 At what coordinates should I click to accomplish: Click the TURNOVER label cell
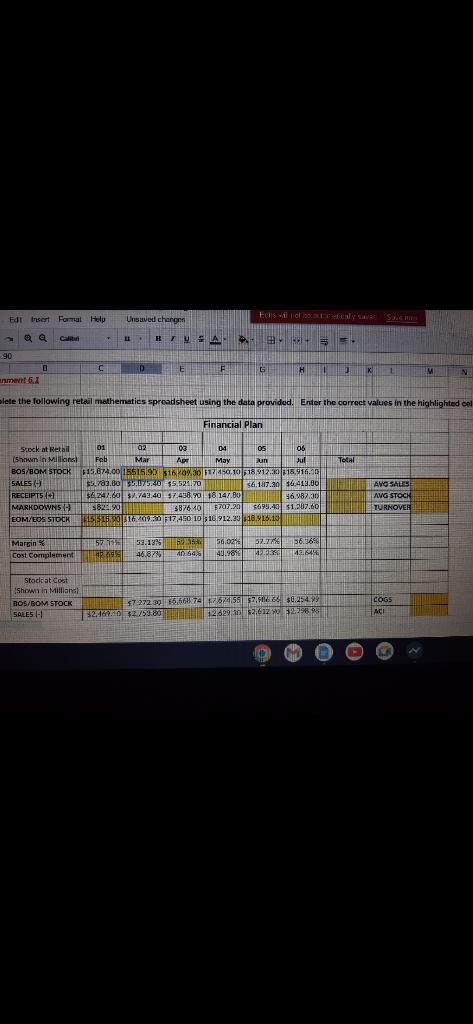tap(391, 505)
